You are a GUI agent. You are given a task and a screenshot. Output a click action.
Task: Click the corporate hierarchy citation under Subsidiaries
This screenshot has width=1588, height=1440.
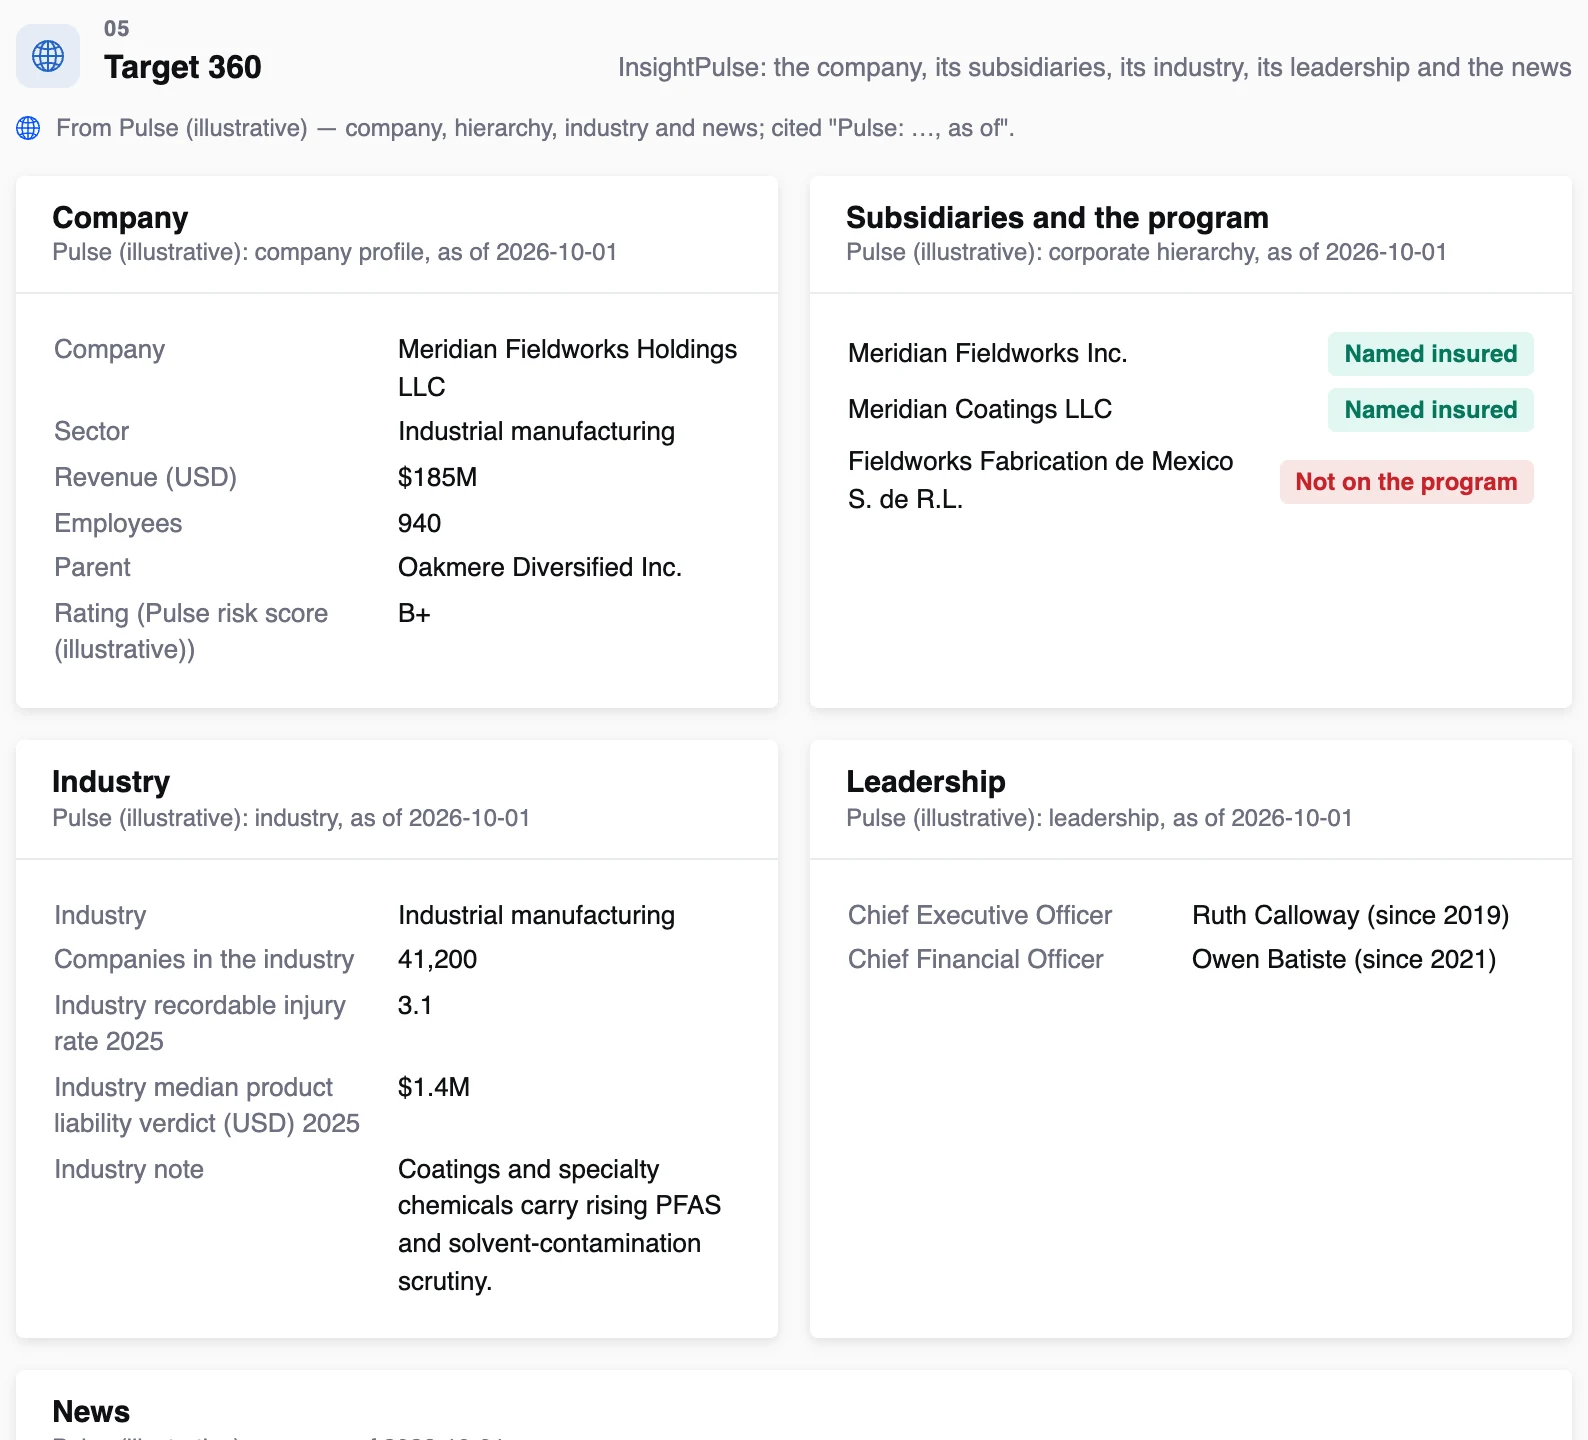pos(1146,252)
